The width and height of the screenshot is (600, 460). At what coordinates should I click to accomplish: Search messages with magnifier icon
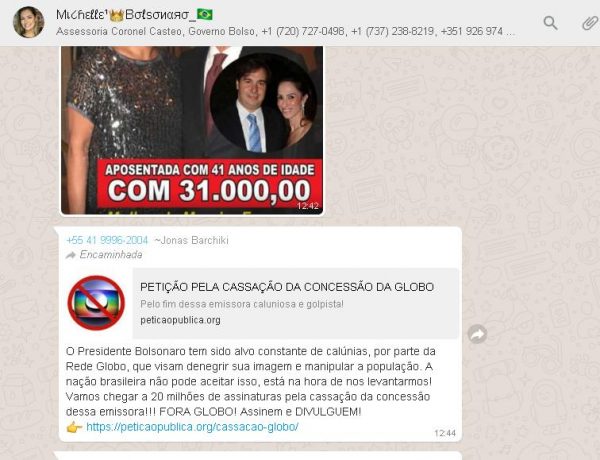coord(550,23)
